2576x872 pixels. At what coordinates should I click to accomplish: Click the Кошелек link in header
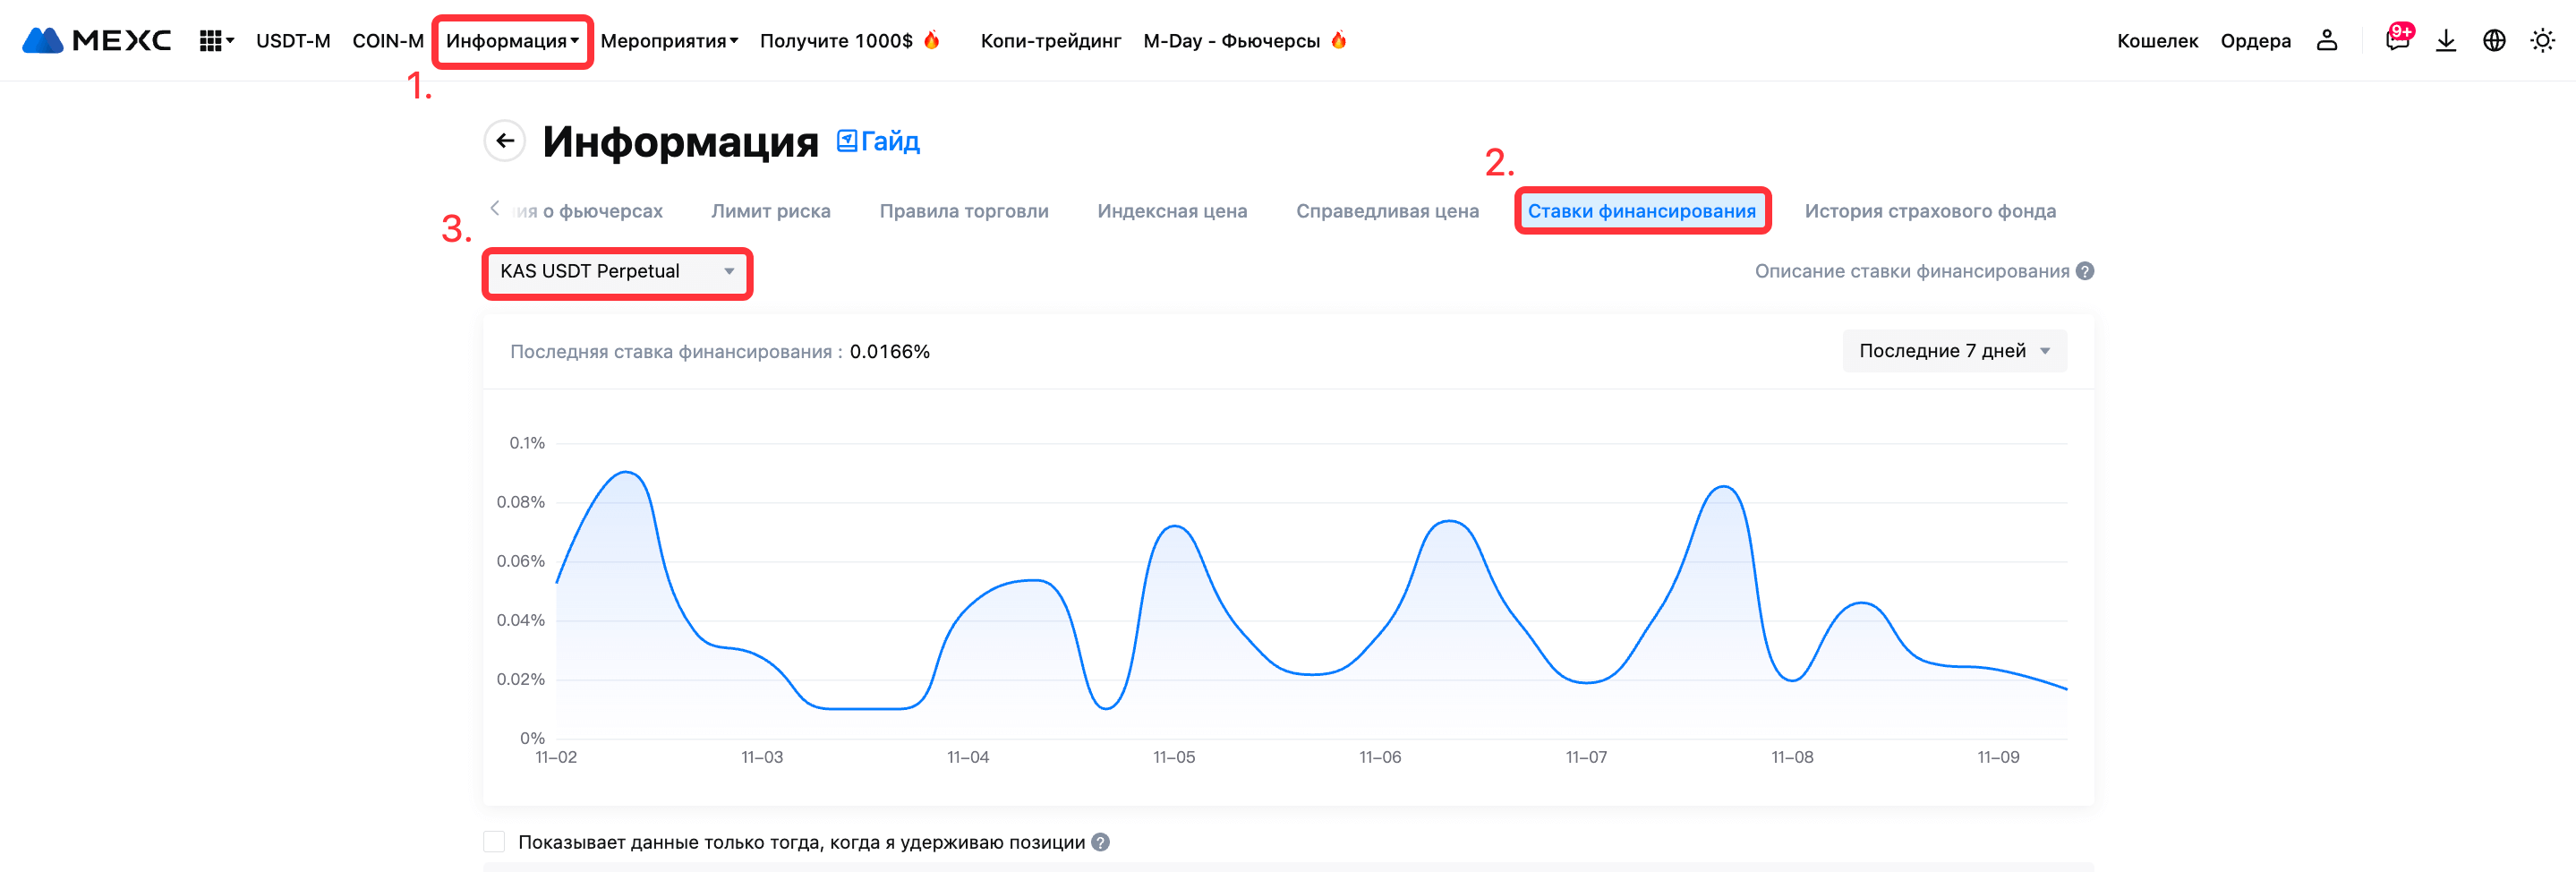(x=2157, y=41)
